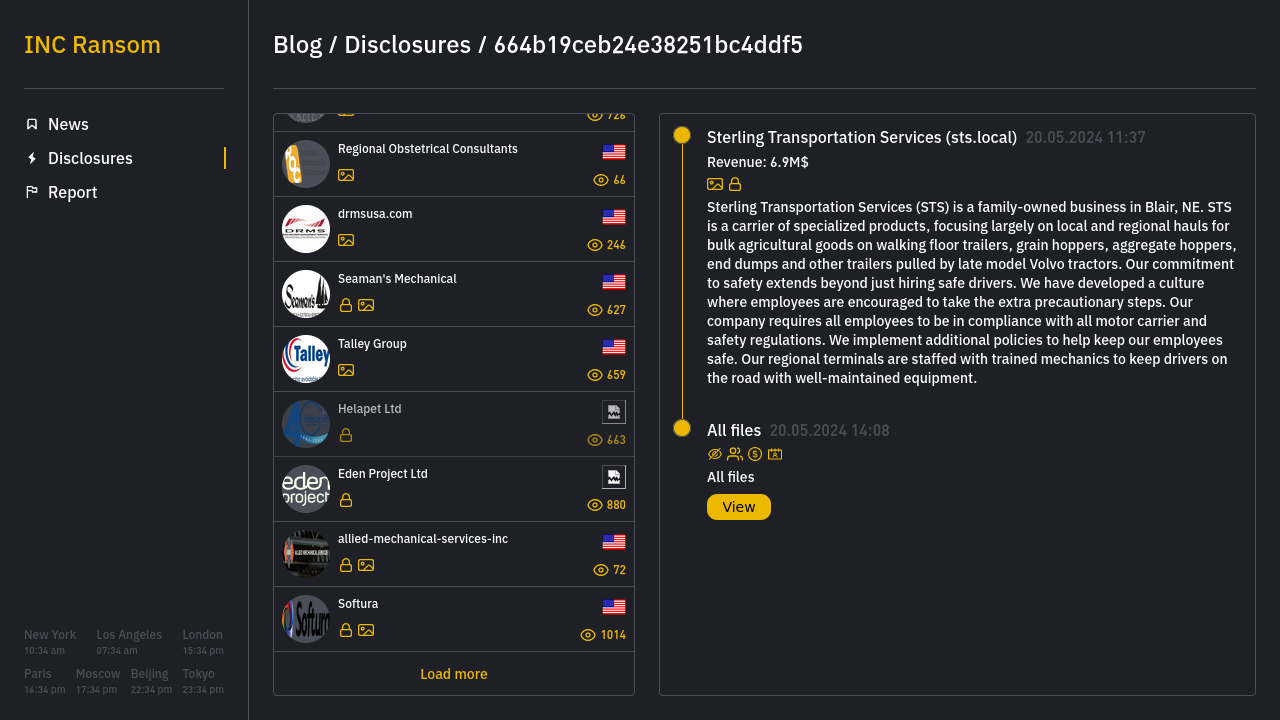Select the Report menu item

tap(72, 192)
